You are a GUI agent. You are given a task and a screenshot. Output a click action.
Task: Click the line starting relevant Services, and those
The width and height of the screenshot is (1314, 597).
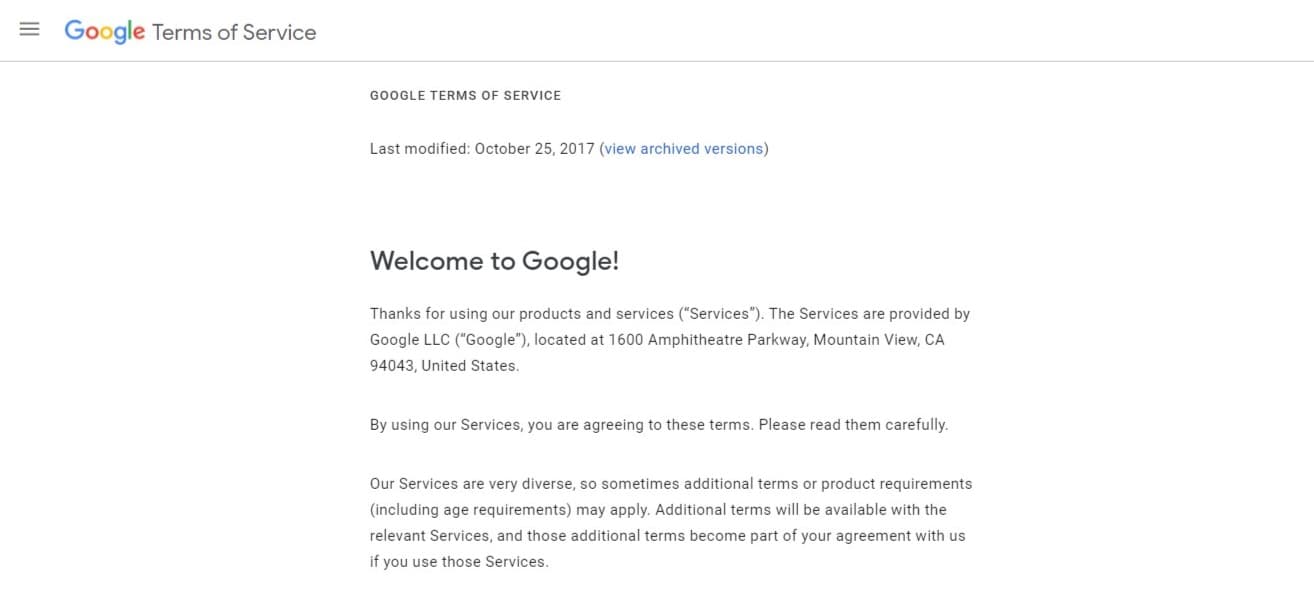(x=668, y=535)
